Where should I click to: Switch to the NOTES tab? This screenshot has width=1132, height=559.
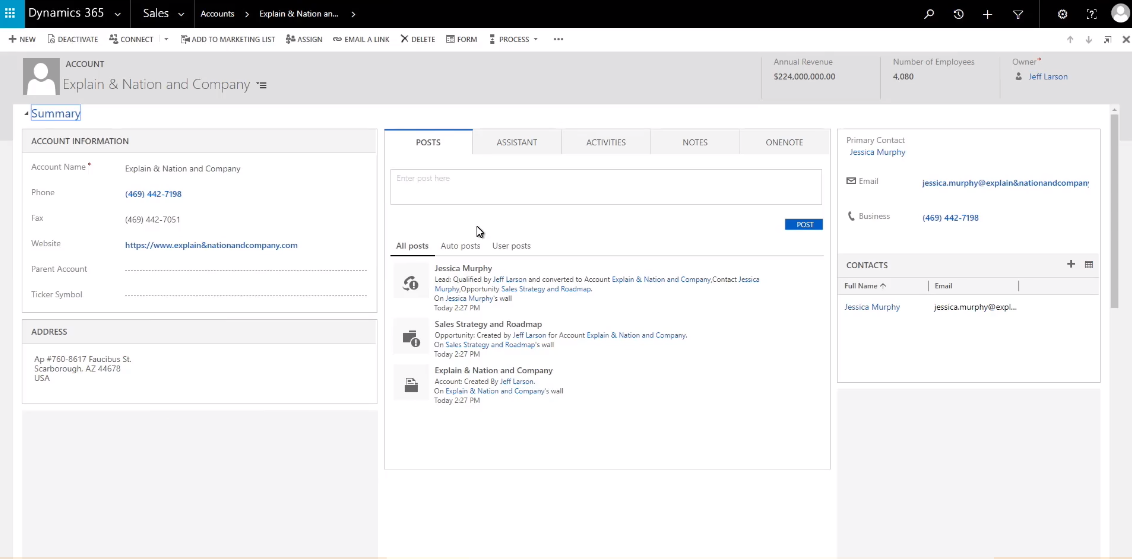coord(695,142)
